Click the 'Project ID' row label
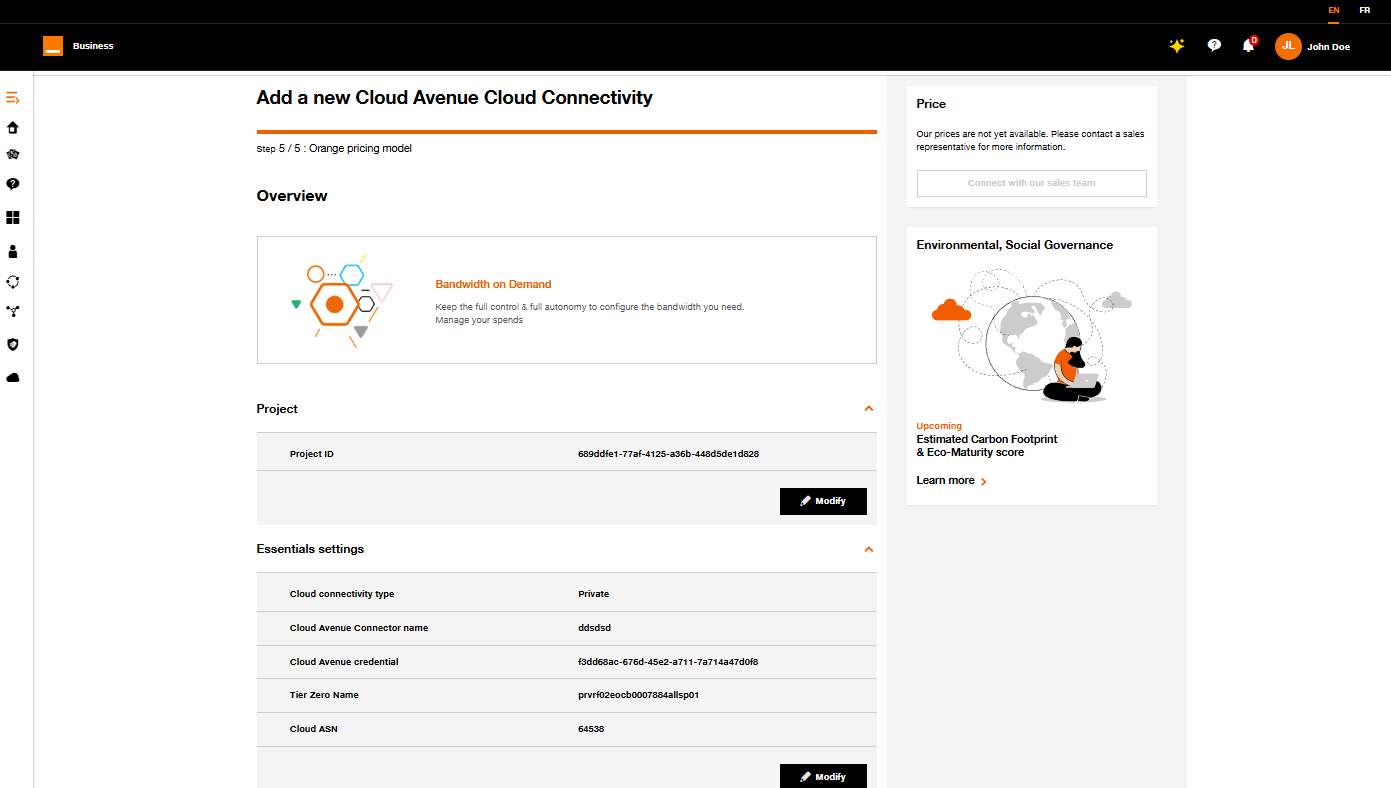This screenshot has height=788, width=1391. point(312,454)
